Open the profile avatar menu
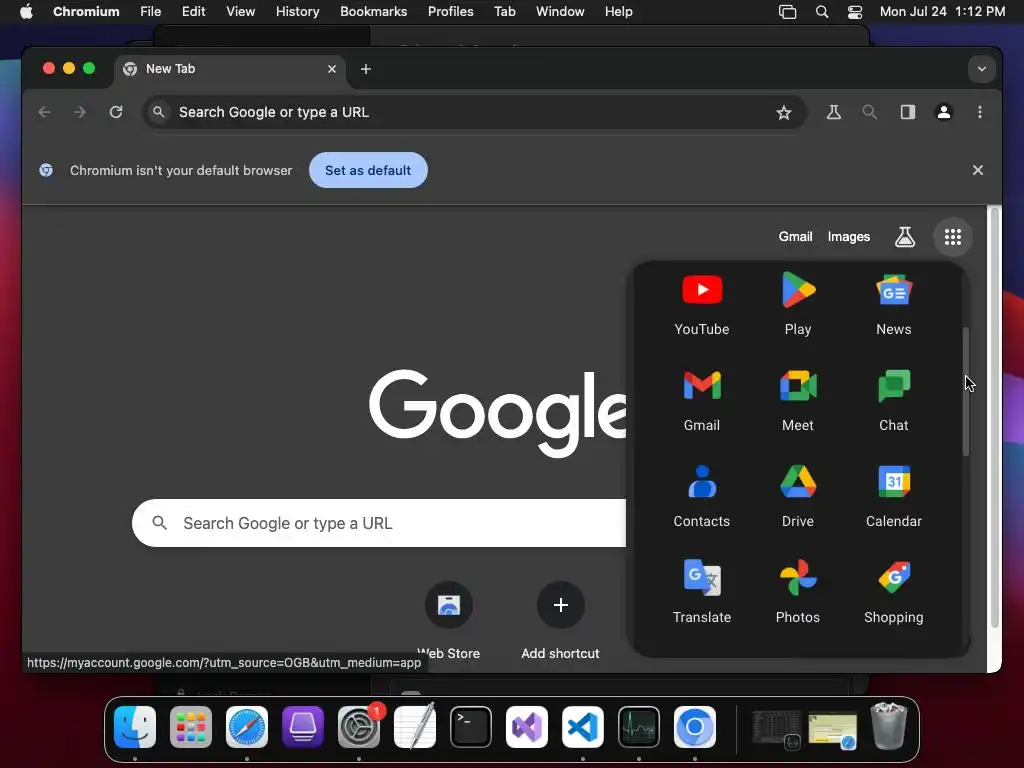 [x=944, y=112]
